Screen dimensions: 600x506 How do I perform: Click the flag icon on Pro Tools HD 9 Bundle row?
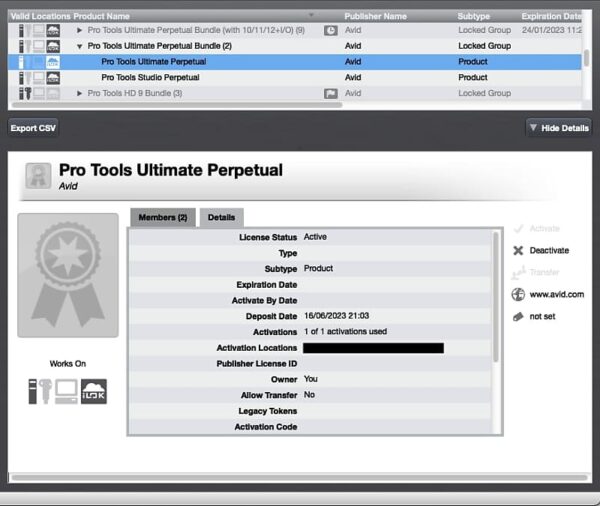[331, 93]
